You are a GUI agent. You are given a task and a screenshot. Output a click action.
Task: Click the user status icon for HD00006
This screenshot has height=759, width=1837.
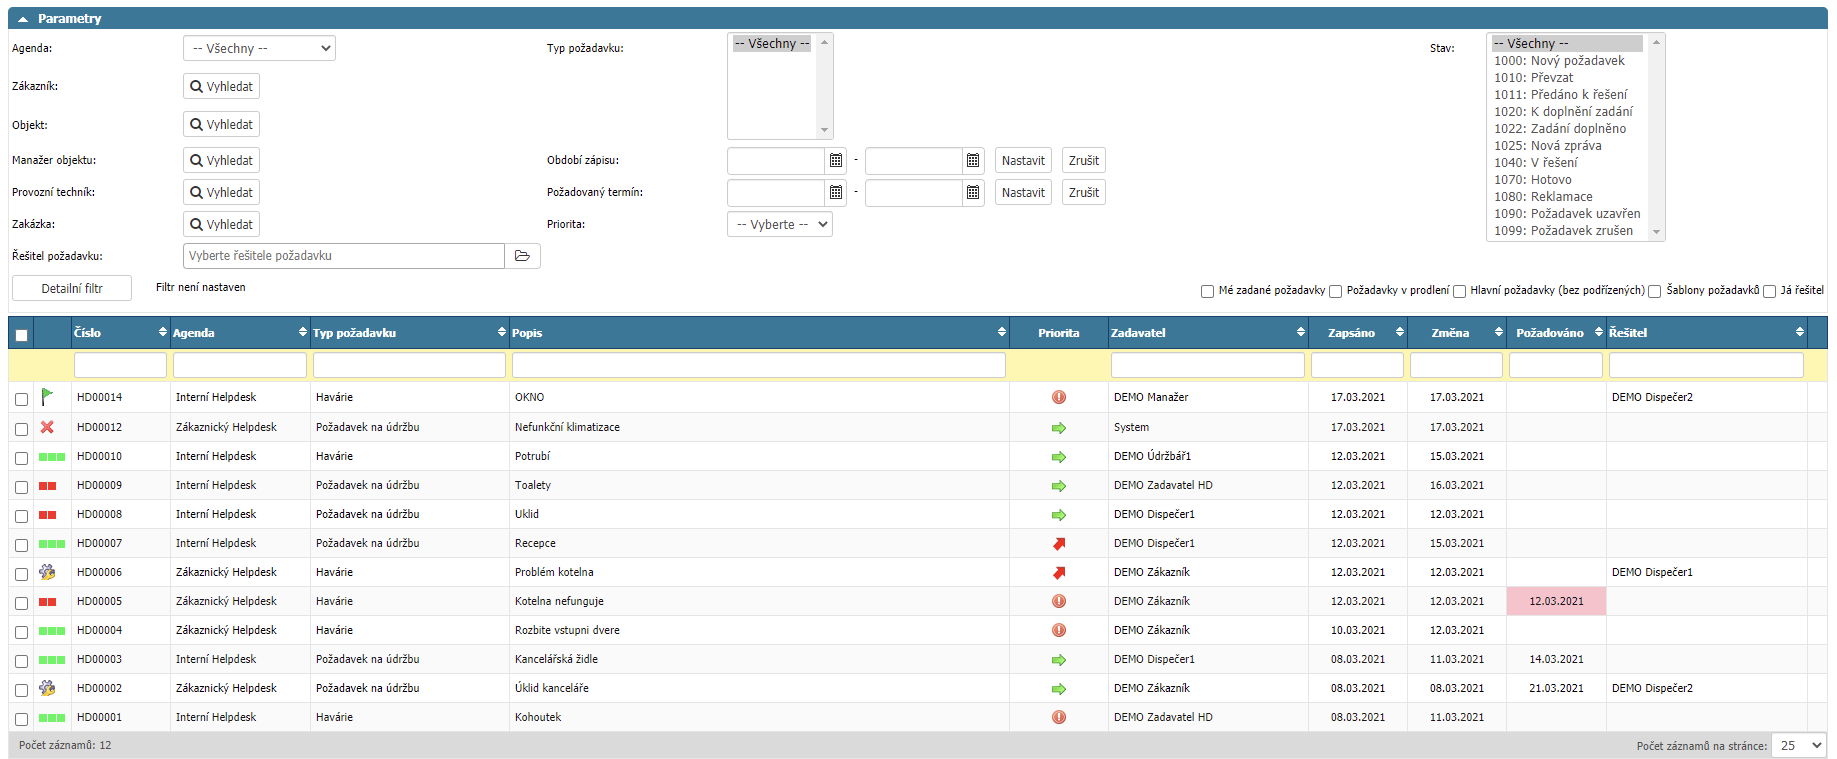tap(47, 572)
